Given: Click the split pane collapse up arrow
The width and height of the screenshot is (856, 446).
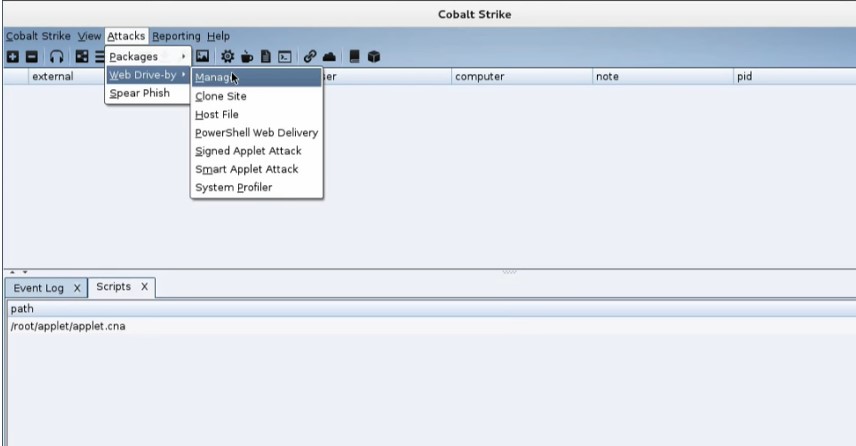Looking at the screenshot, I should pyautogui.click(x=13, y=272).
